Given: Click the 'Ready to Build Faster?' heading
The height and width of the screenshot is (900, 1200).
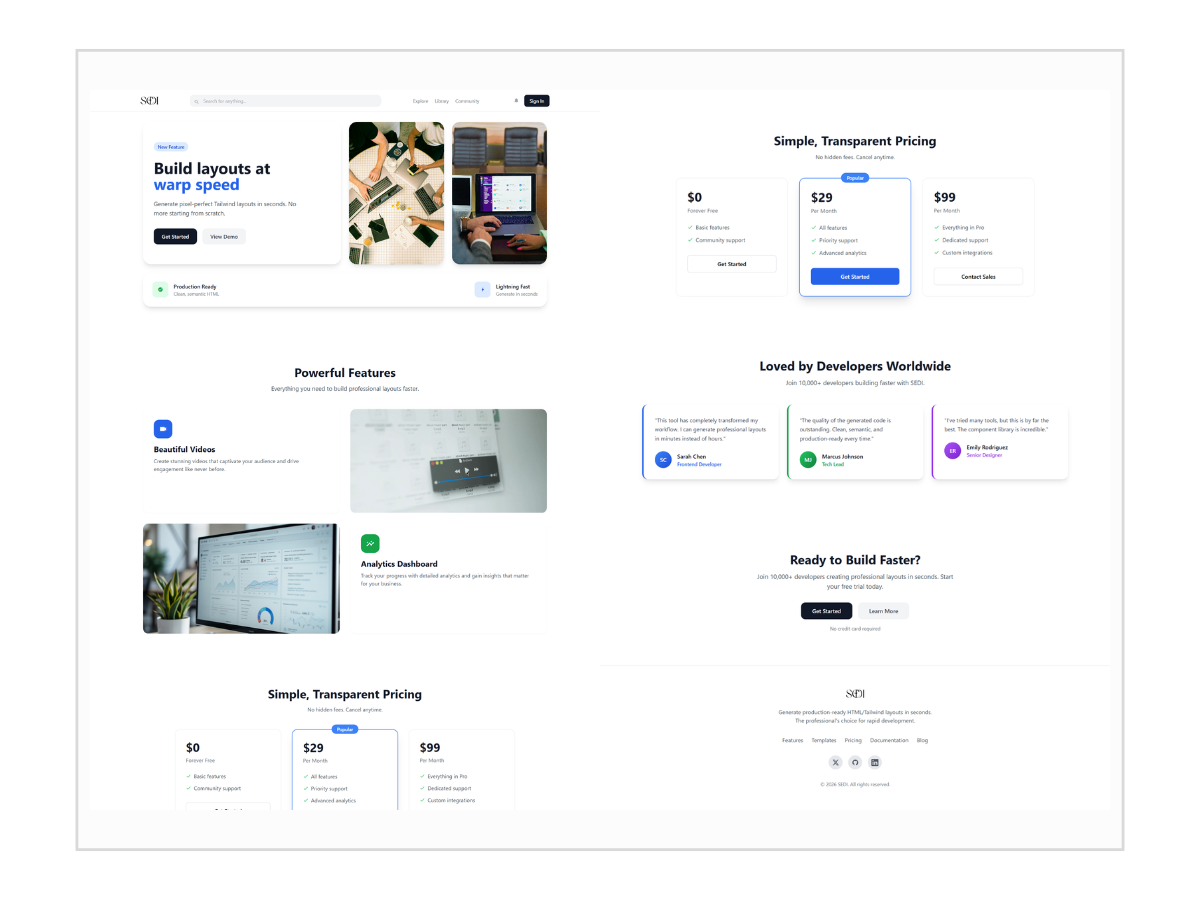Looking at the screenshot, I should 855,561.
